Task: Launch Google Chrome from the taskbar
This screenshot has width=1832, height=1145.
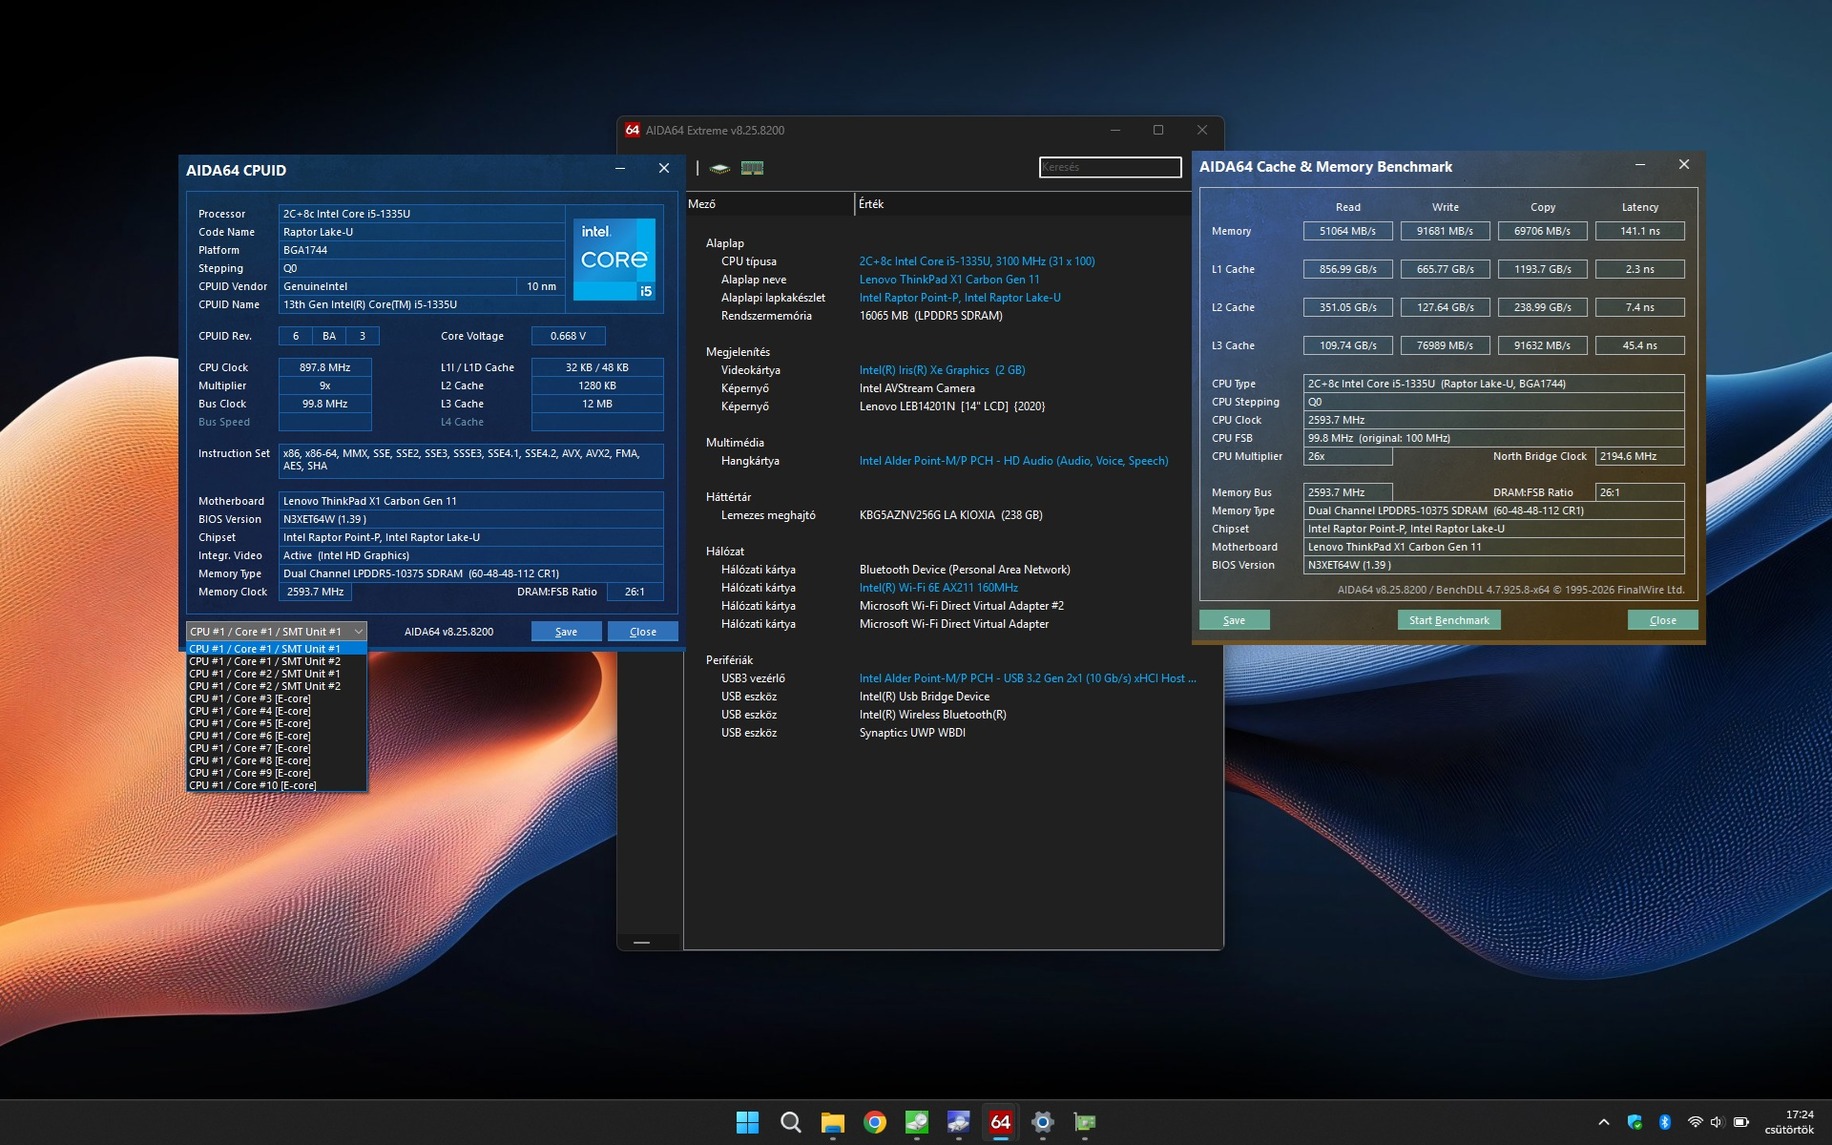Action: pos(874,1122)
